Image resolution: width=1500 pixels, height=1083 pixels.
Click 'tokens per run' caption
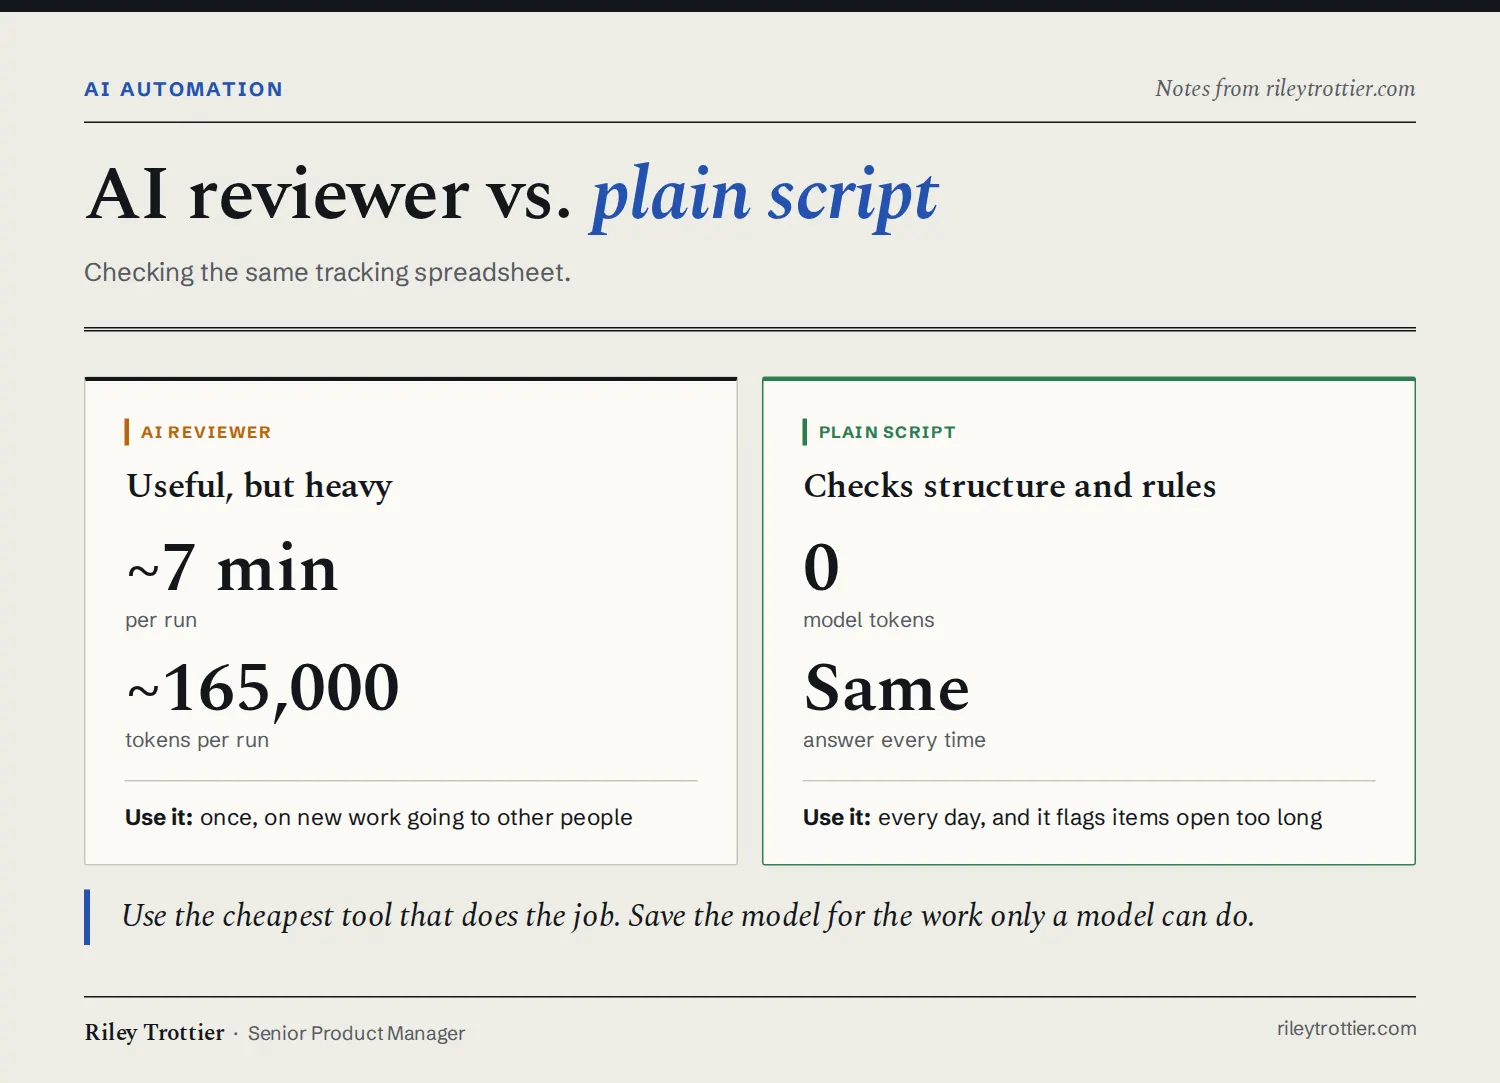pyautogui.click(x=197, y=740)
